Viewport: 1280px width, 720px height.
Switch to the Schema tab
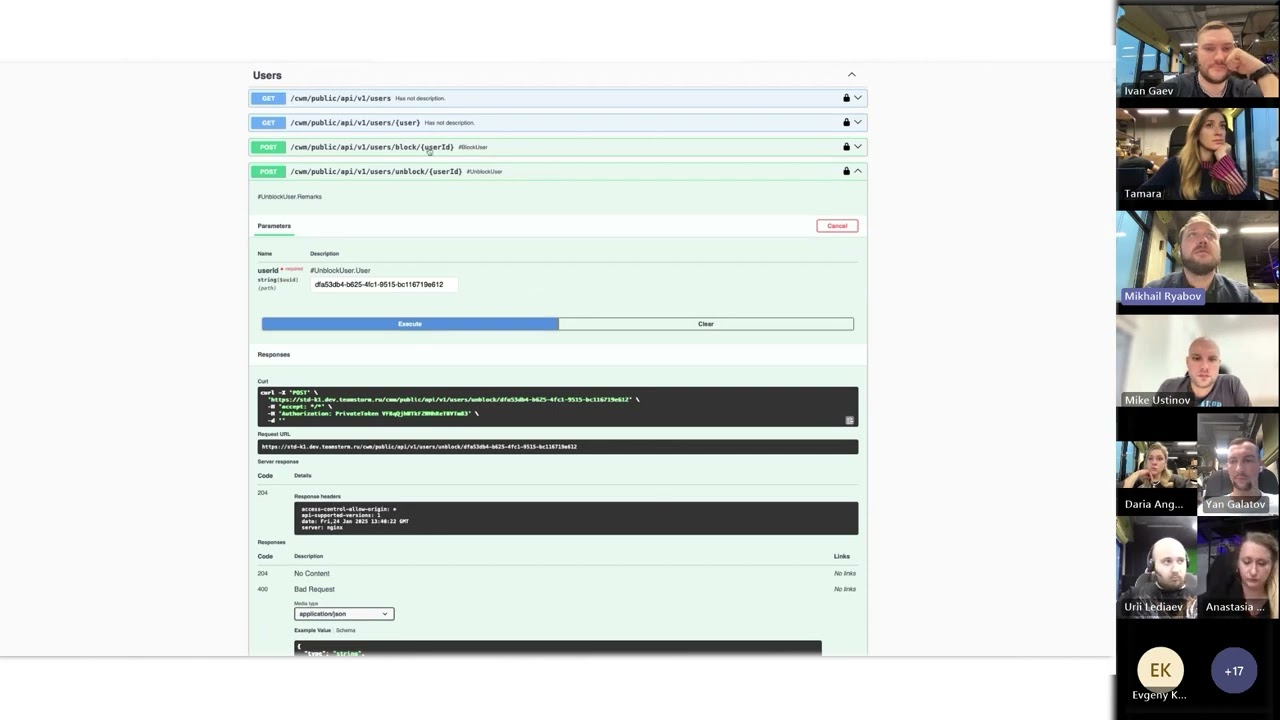[345, 630]
